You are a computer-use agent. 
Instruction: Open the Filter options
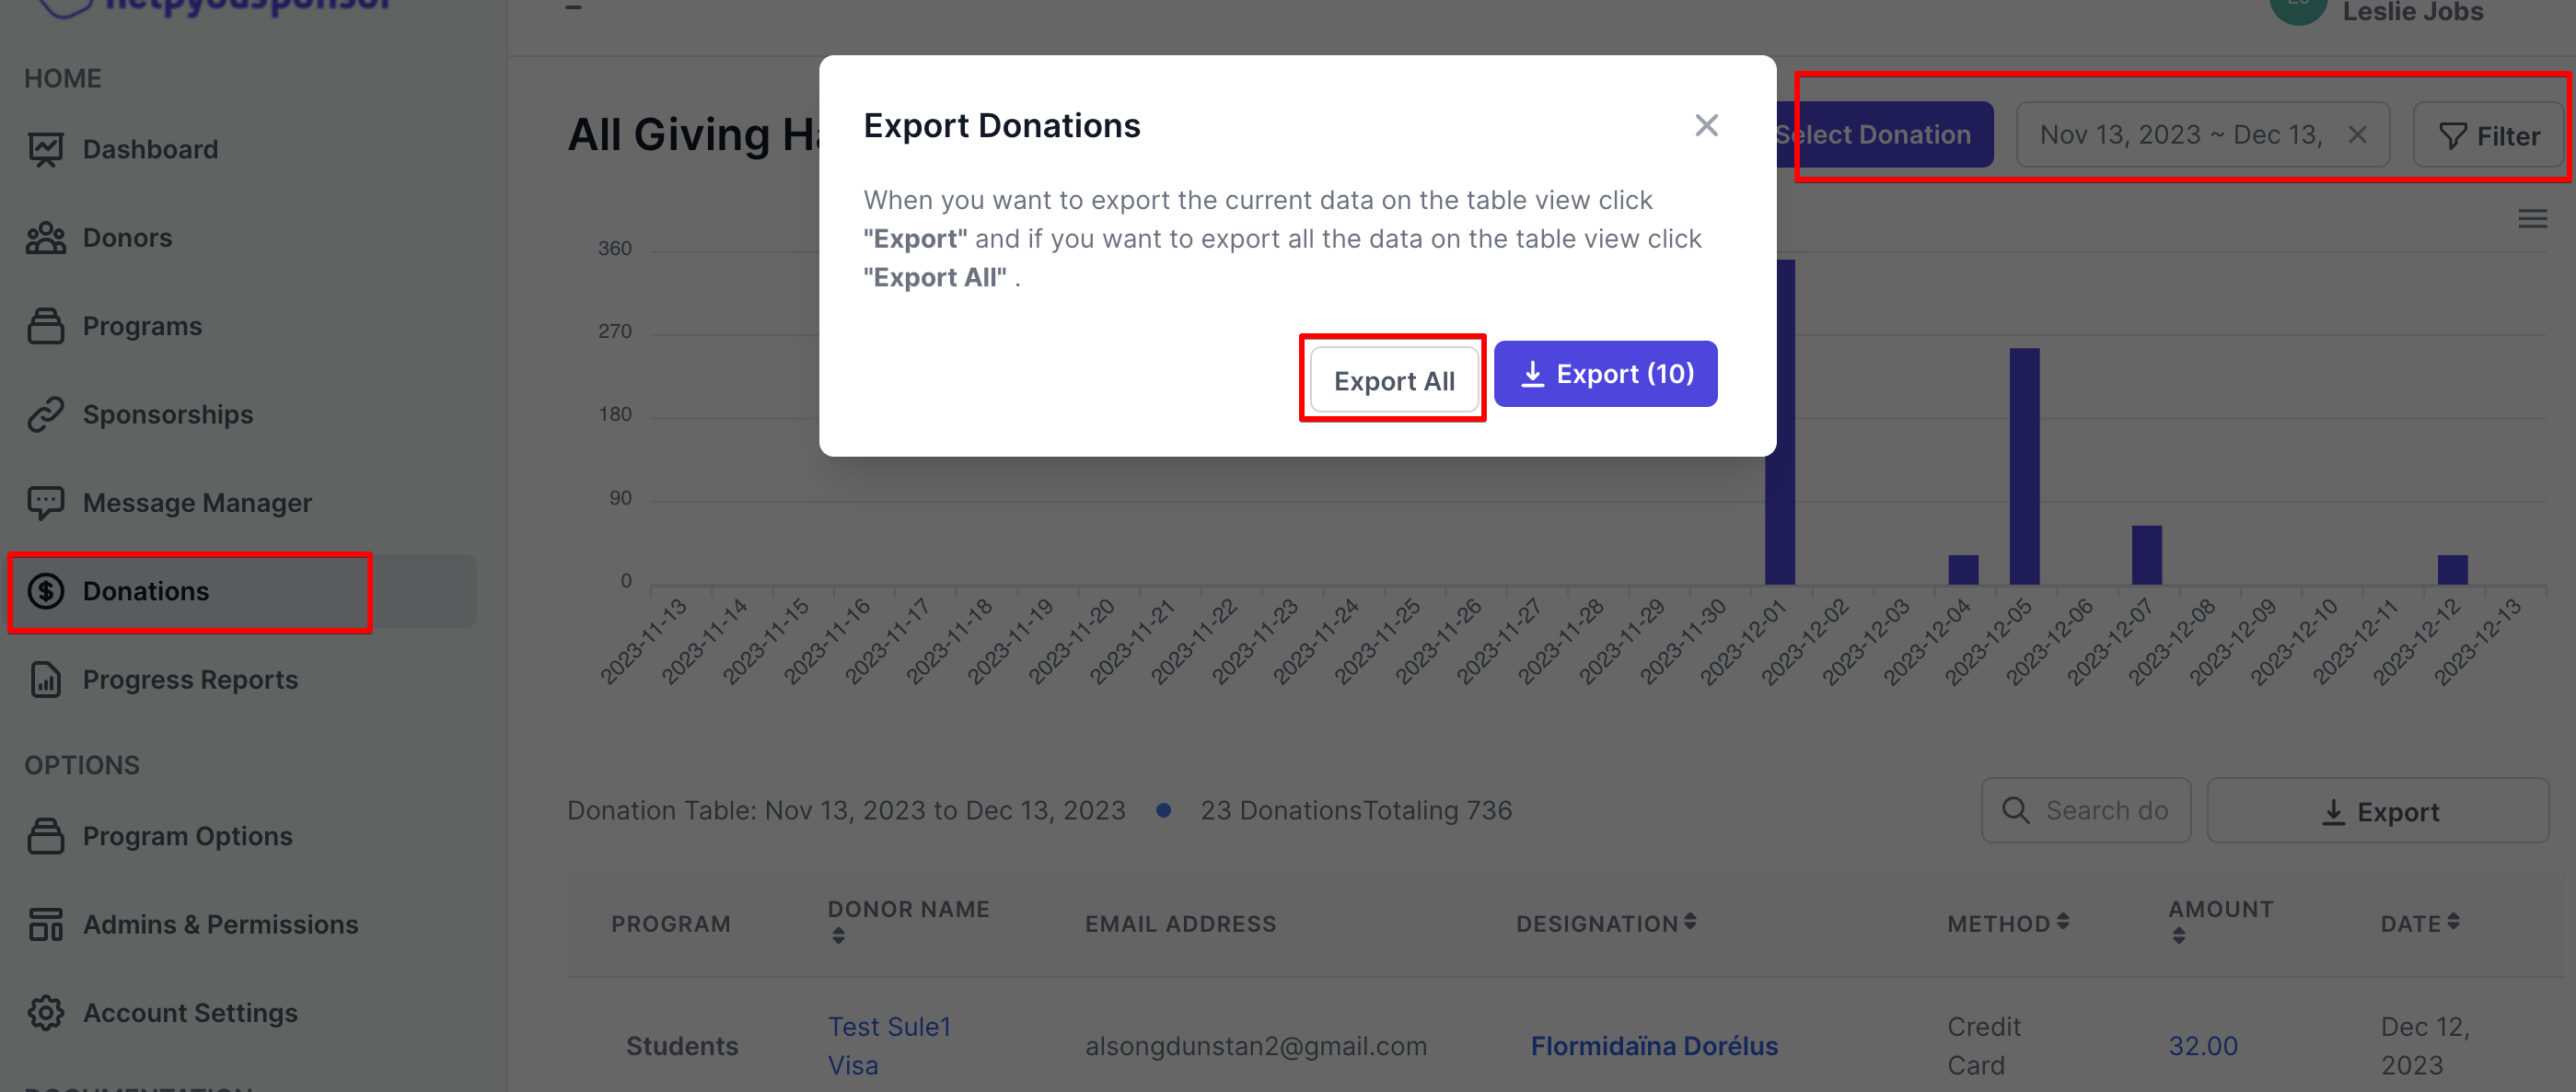[x=2489, y=136]
